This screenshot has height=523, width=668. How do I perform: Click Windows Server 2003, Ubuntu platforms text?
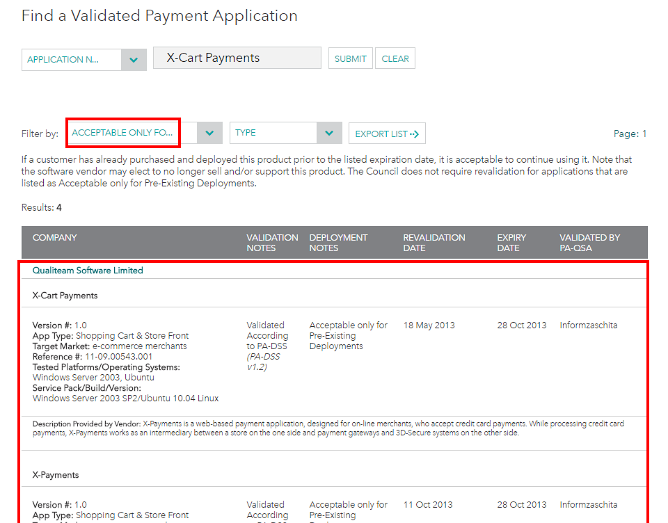tap(93, 377)
